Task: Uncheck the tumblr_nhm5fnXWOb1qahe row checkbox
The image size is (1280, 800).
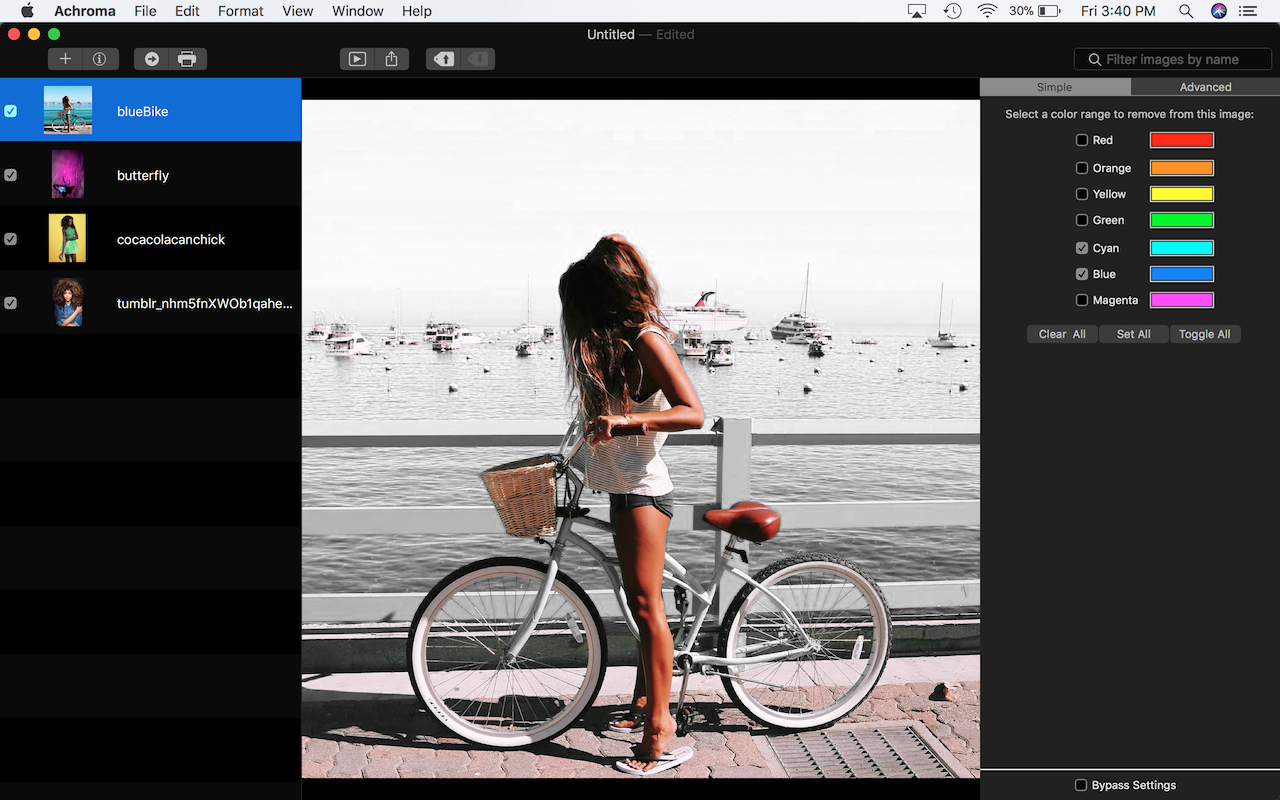Action: pyautogui.click(x=11, y=303)
